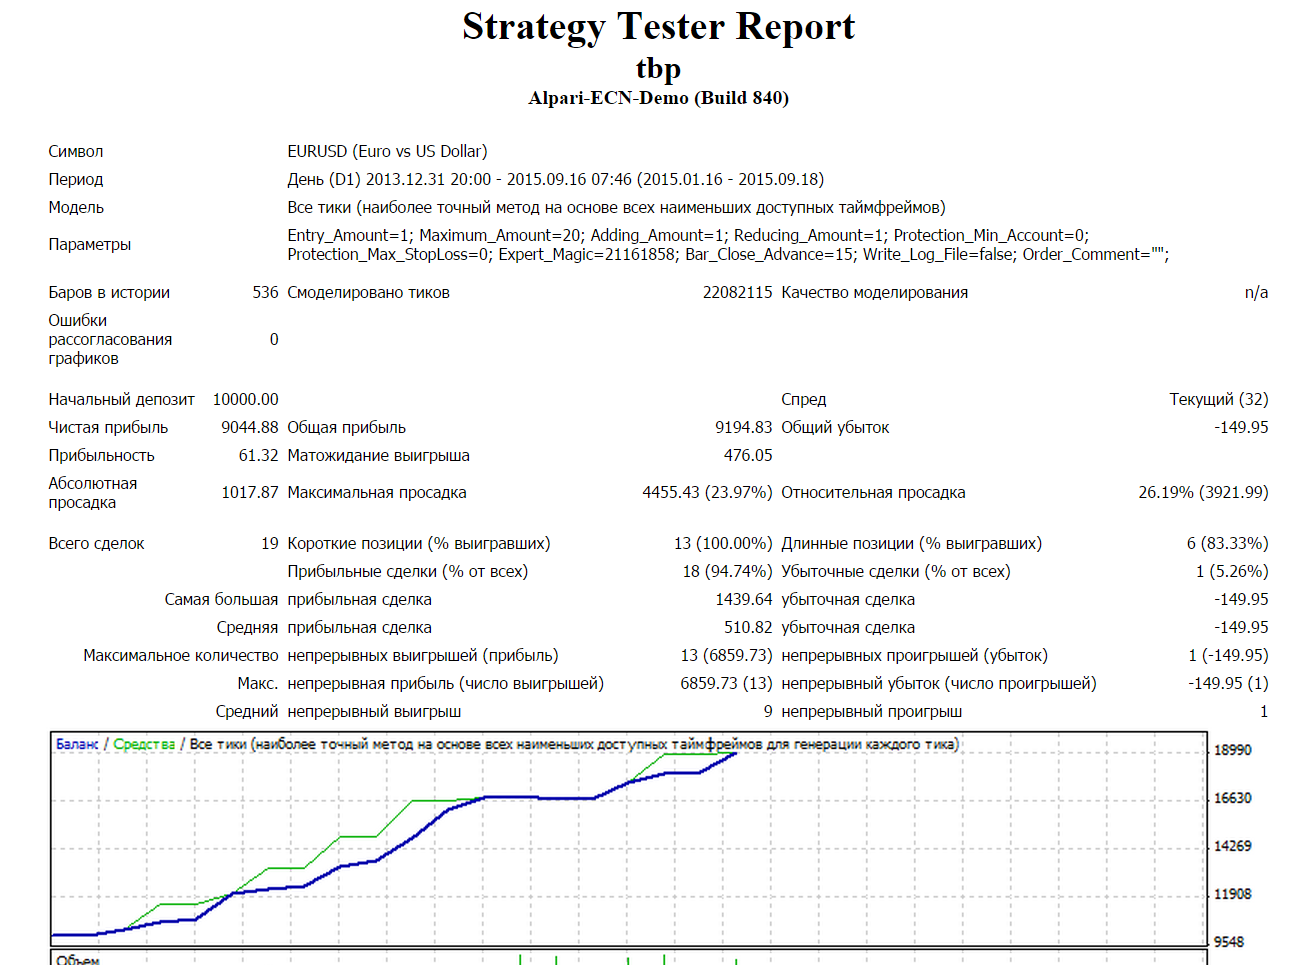Viewport: 1299px width, 965px height.
Task: Click the net profit value '9044.88'
Action: (x=250, y=427)
